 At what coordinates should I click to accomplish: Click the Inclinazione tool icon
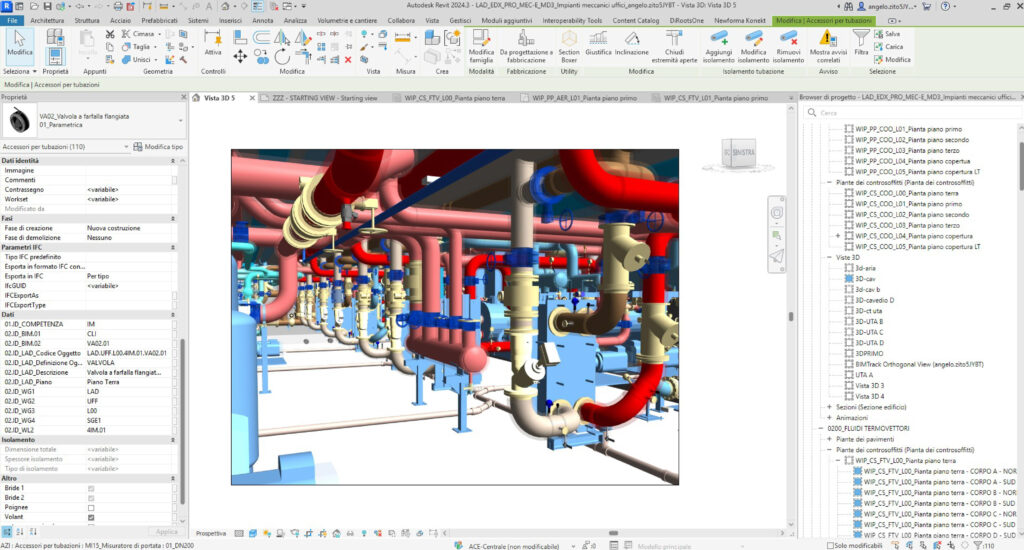point(631,40)
